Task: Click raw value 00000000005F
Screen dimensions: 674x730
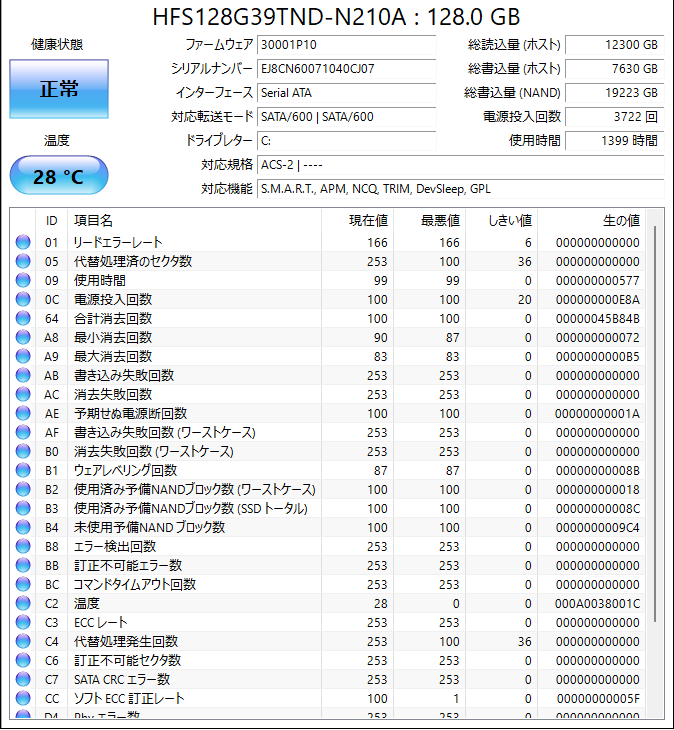Action: coord(598,698)
